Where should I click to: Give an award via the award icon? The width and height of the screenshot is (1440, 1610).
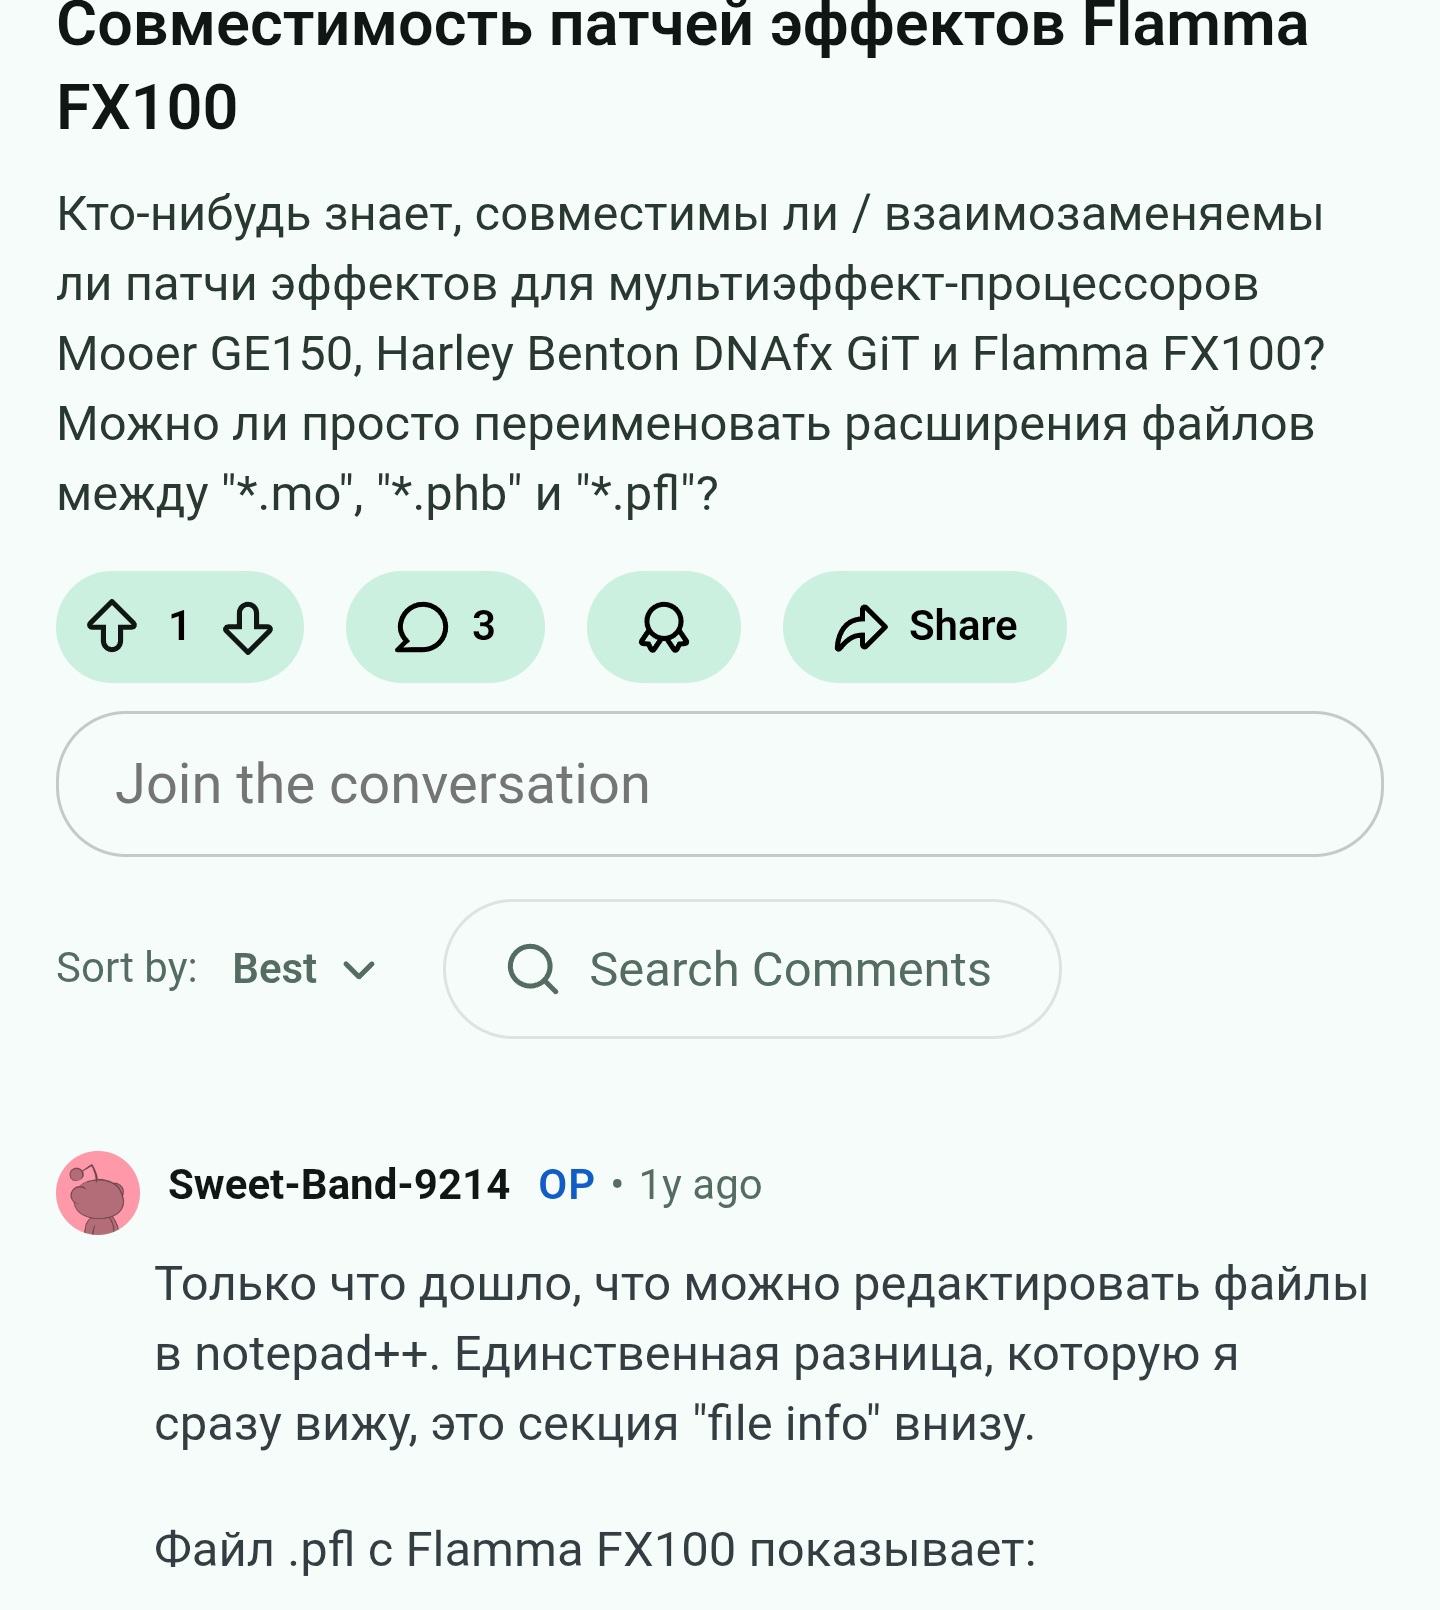(x=663, y=627)
